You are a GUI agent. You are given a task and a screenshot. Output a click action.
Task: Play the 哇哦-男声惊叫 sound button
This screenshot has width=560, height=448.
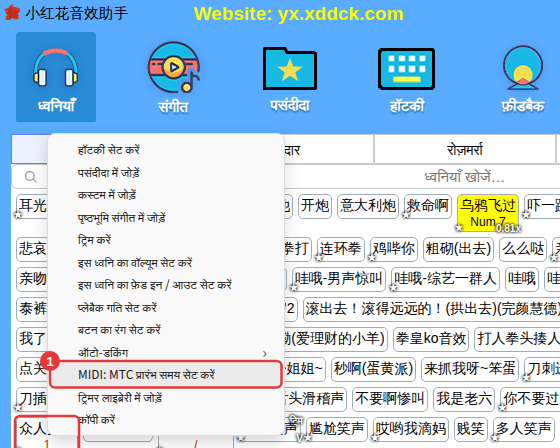coord(339,279)
